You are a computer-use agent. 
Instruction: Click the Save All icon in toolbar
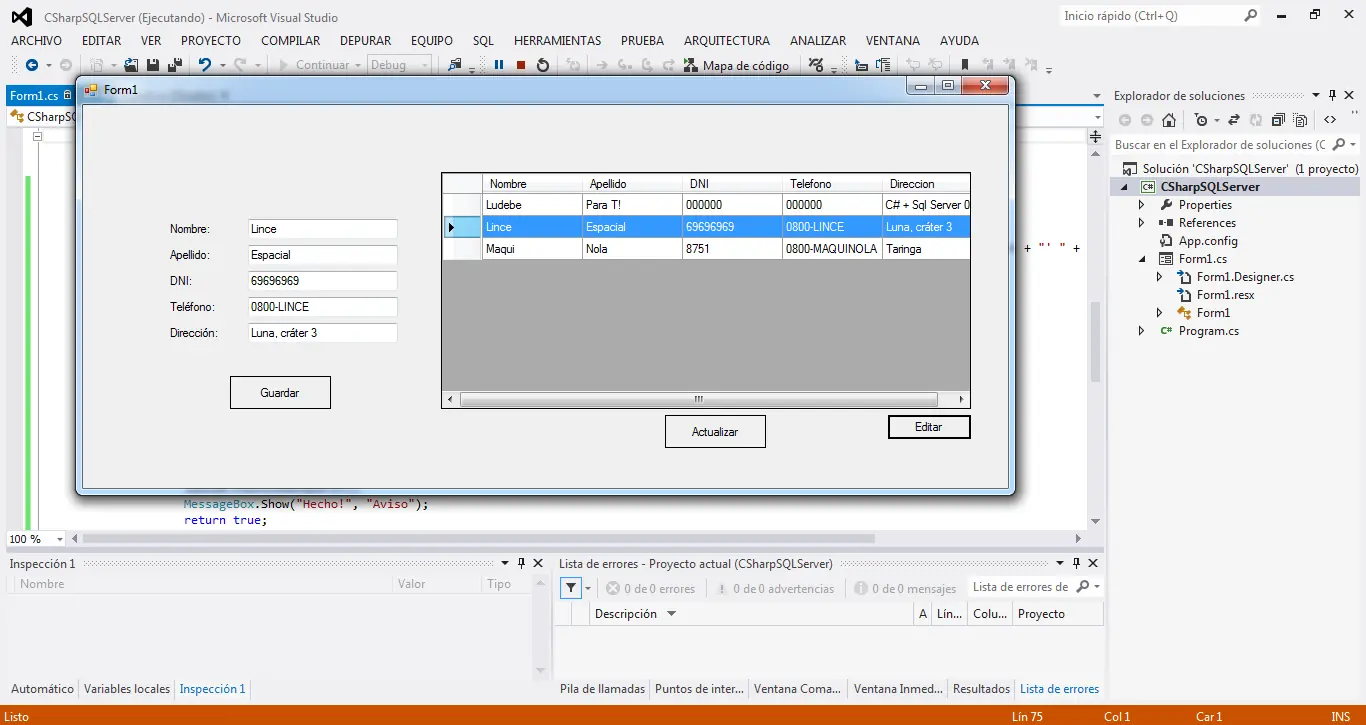174,65
